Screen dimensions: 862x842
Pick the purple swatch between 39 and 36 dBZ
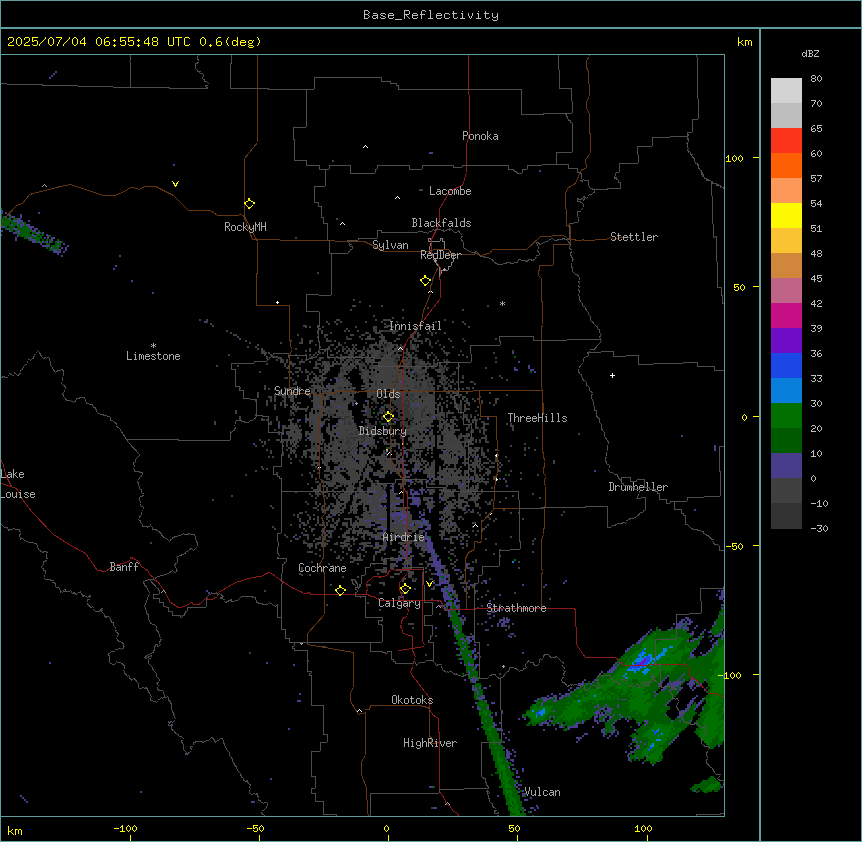[786, 341]
